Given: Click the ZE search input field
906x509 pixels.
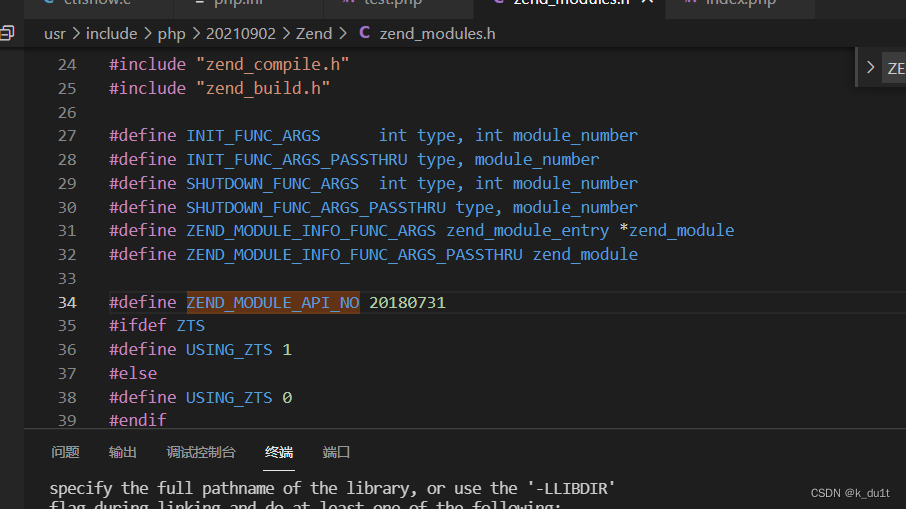Looking at the screenshot, I should [894, 68].
